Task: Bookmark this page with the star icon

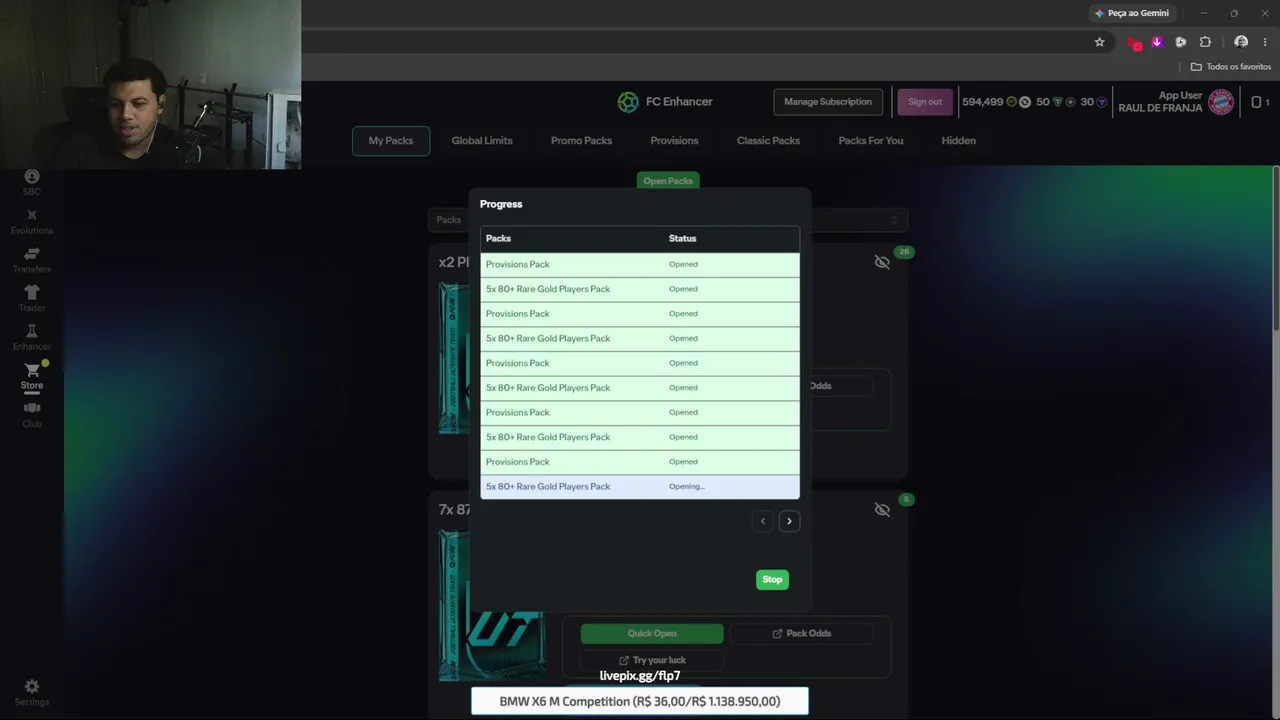Action: tap(1100, 42)
